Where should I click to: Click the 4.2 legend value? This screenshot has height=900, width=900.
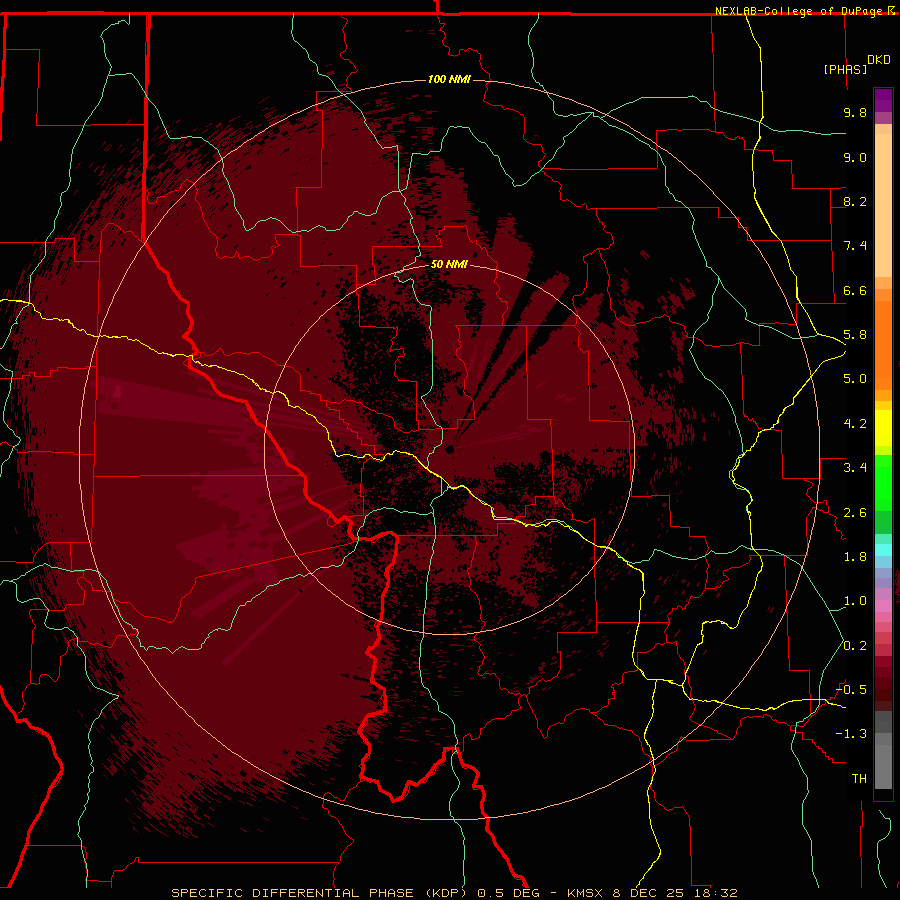[x=855, y=424]
